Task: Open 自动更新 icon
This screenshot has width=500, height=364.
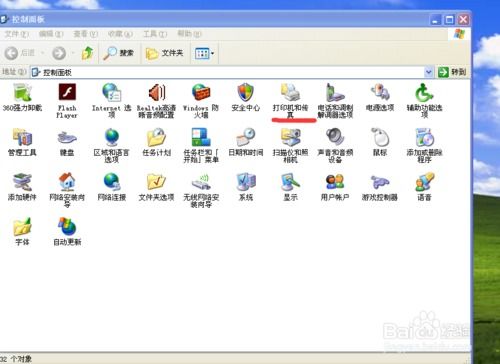Action: 67,227
